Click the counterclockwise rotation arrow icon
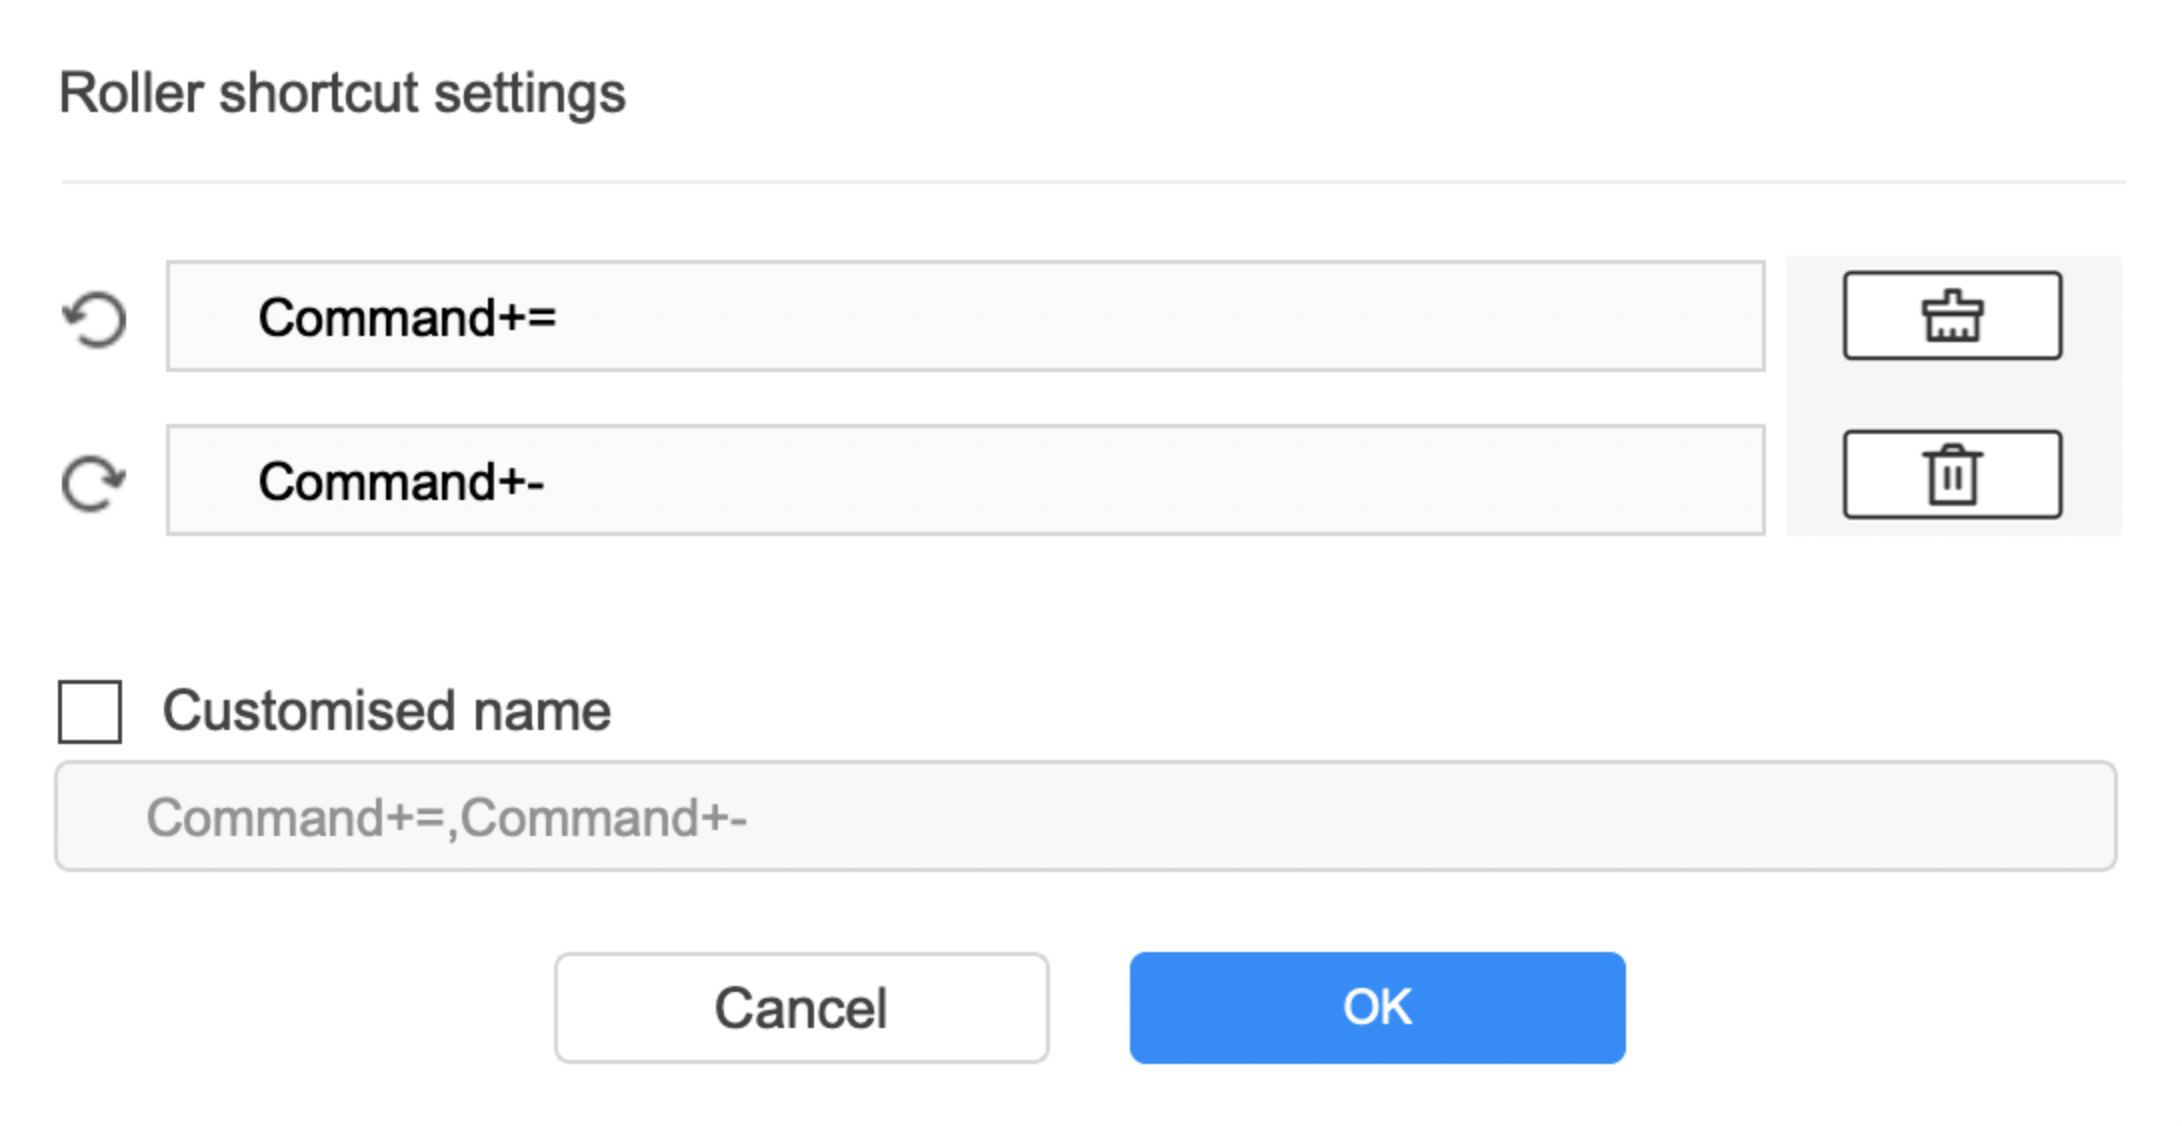2182x1126 pixels. click(x=95, y=319)
